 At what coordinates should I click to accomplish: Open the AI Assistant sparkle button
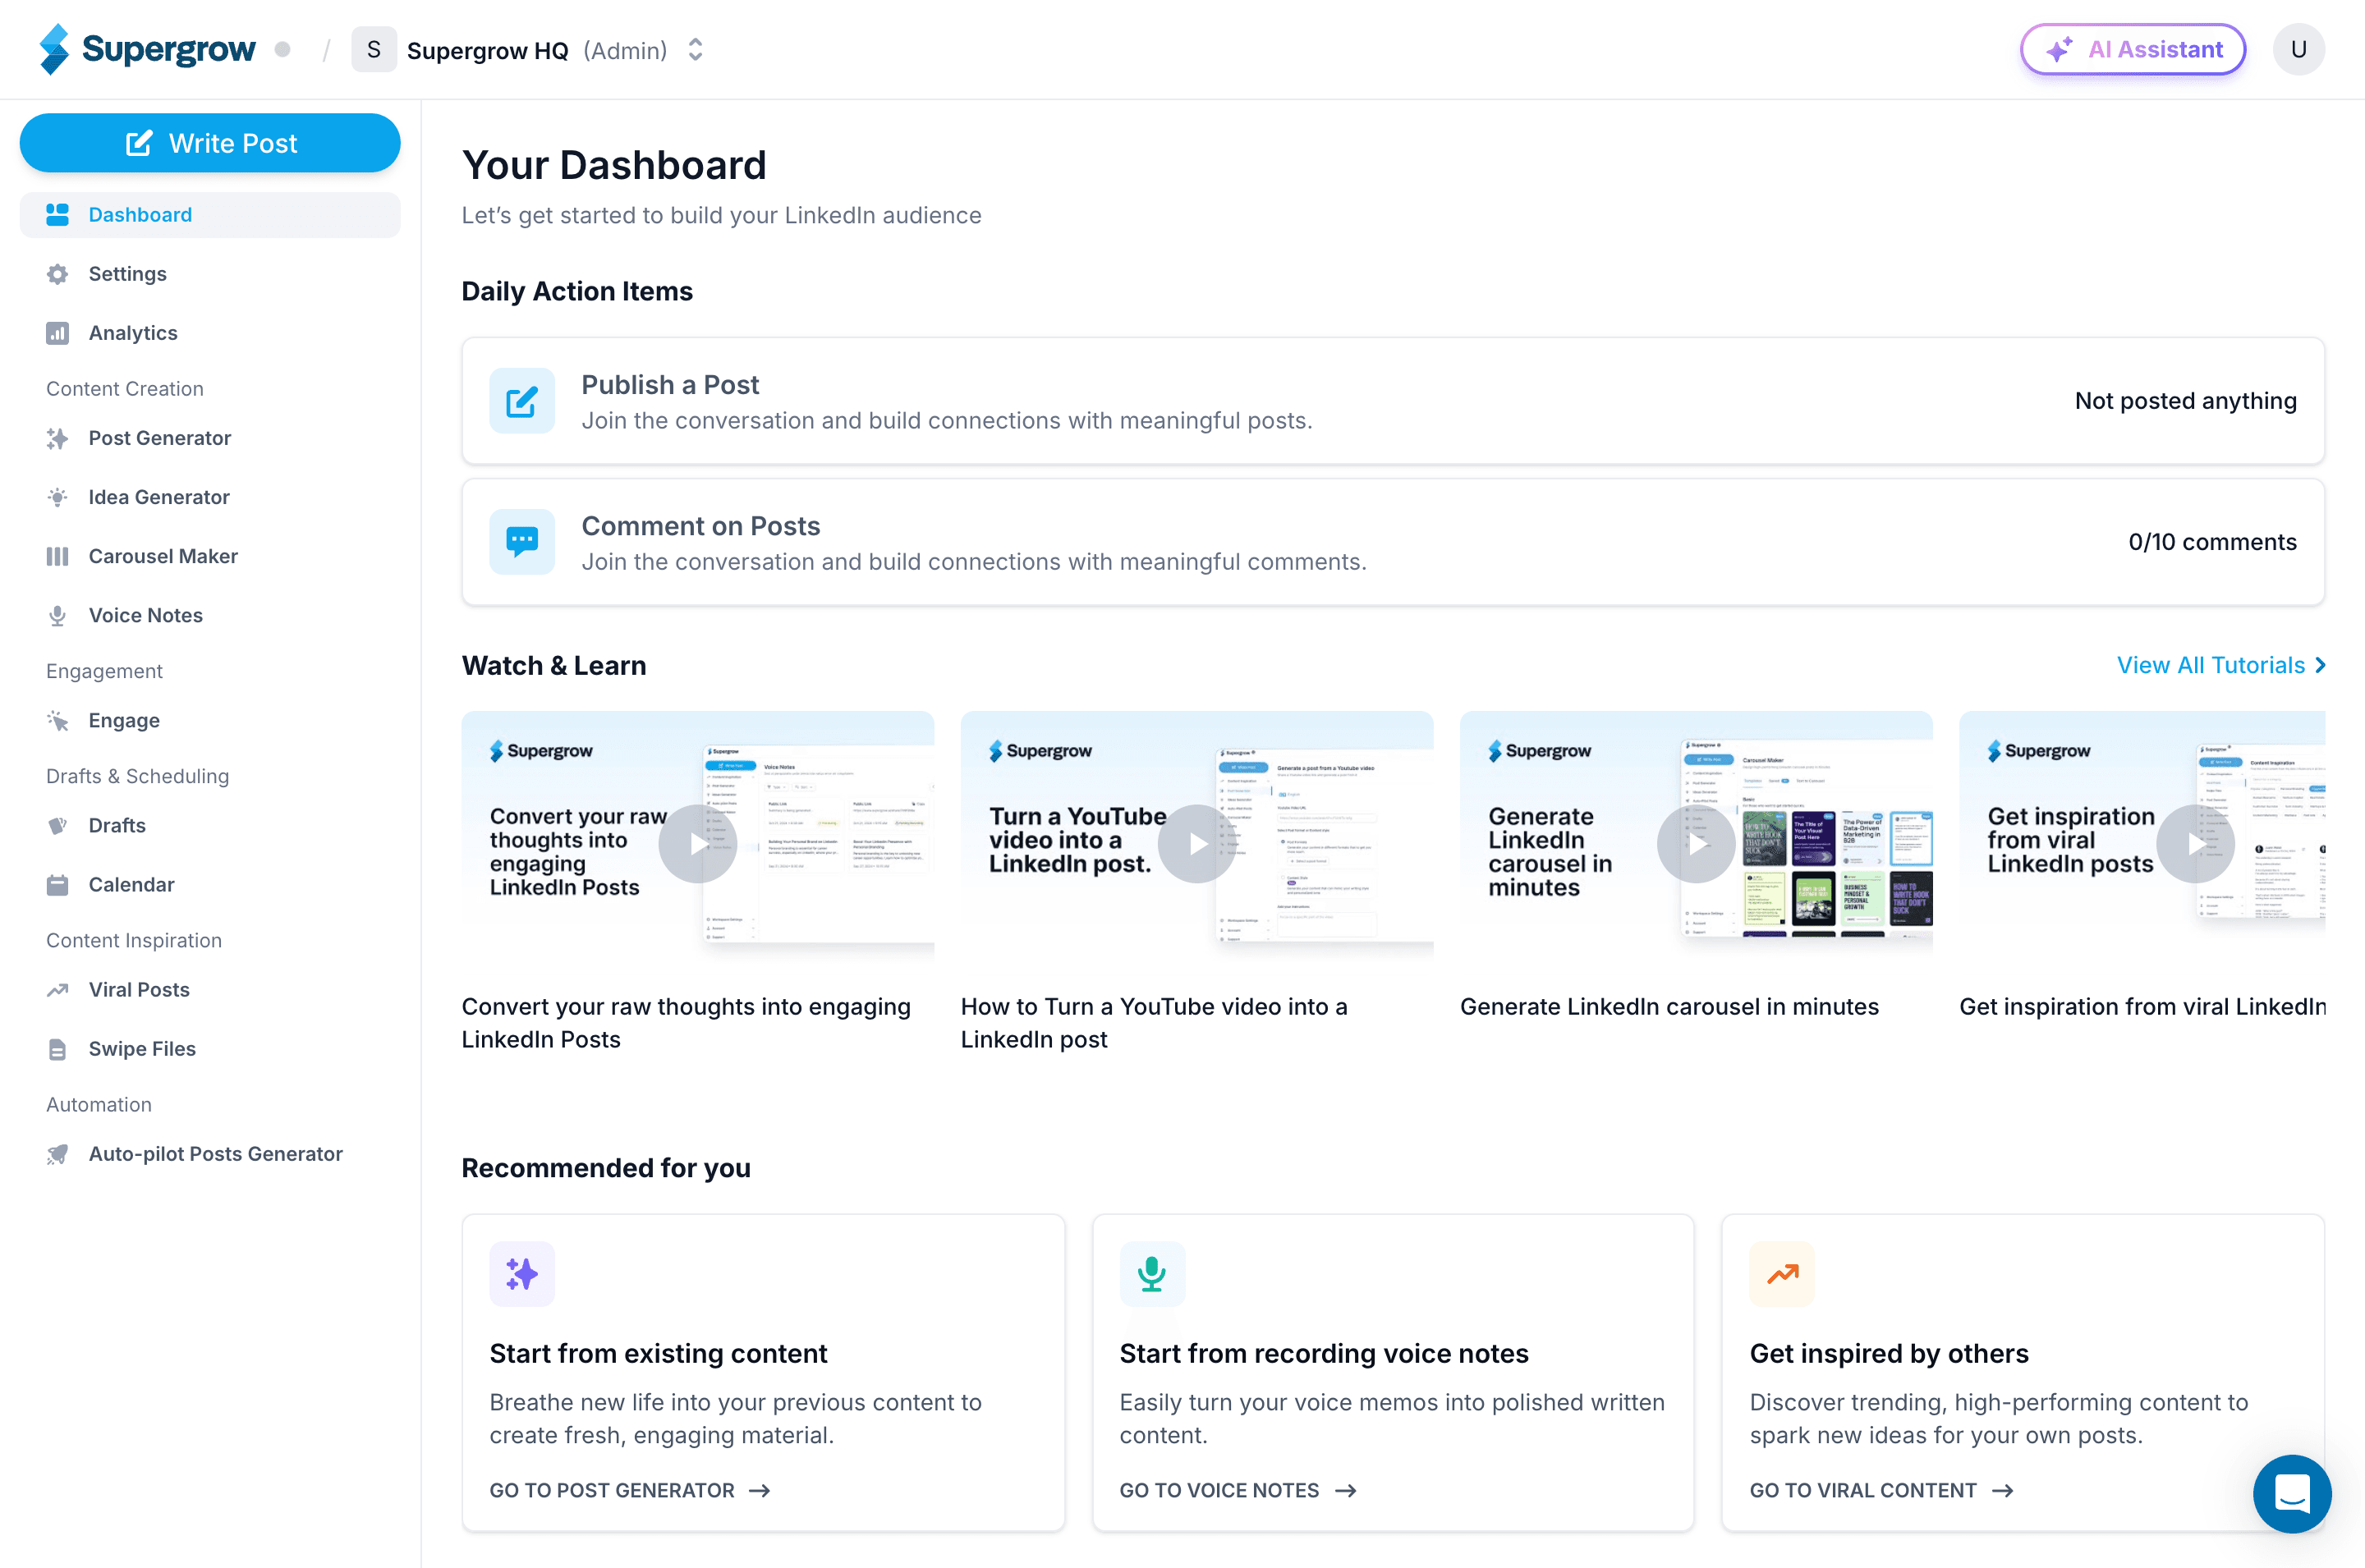2132,49
